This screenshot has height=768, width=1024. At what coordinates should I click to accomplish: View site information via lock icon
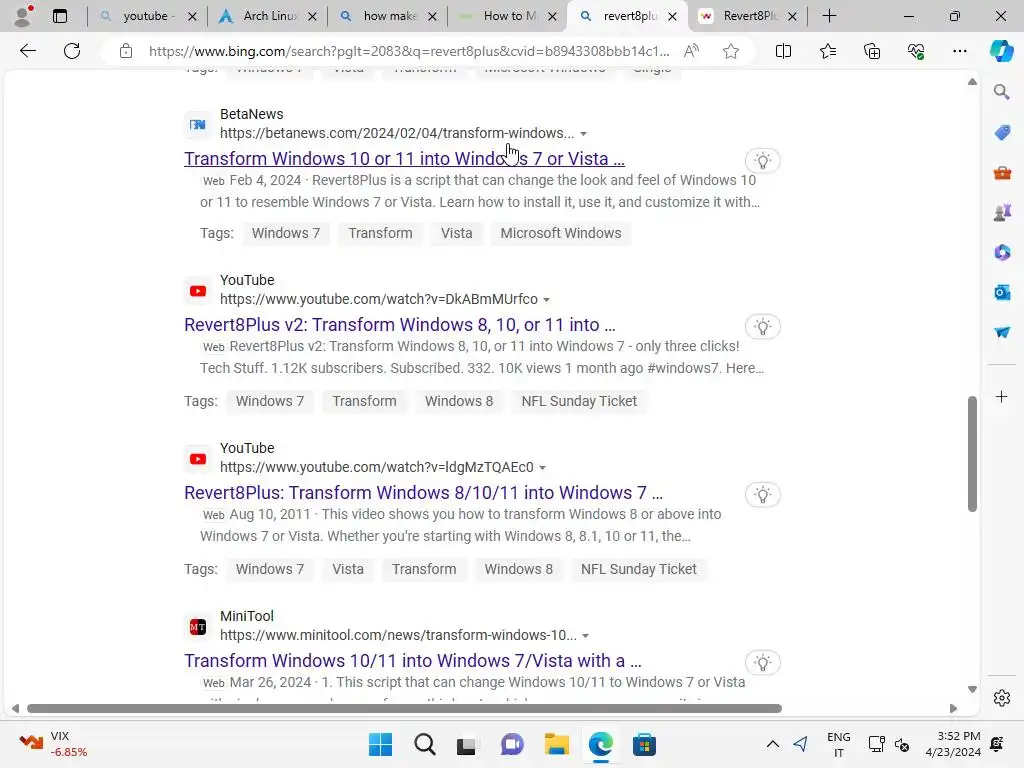[x=126, y=51]
